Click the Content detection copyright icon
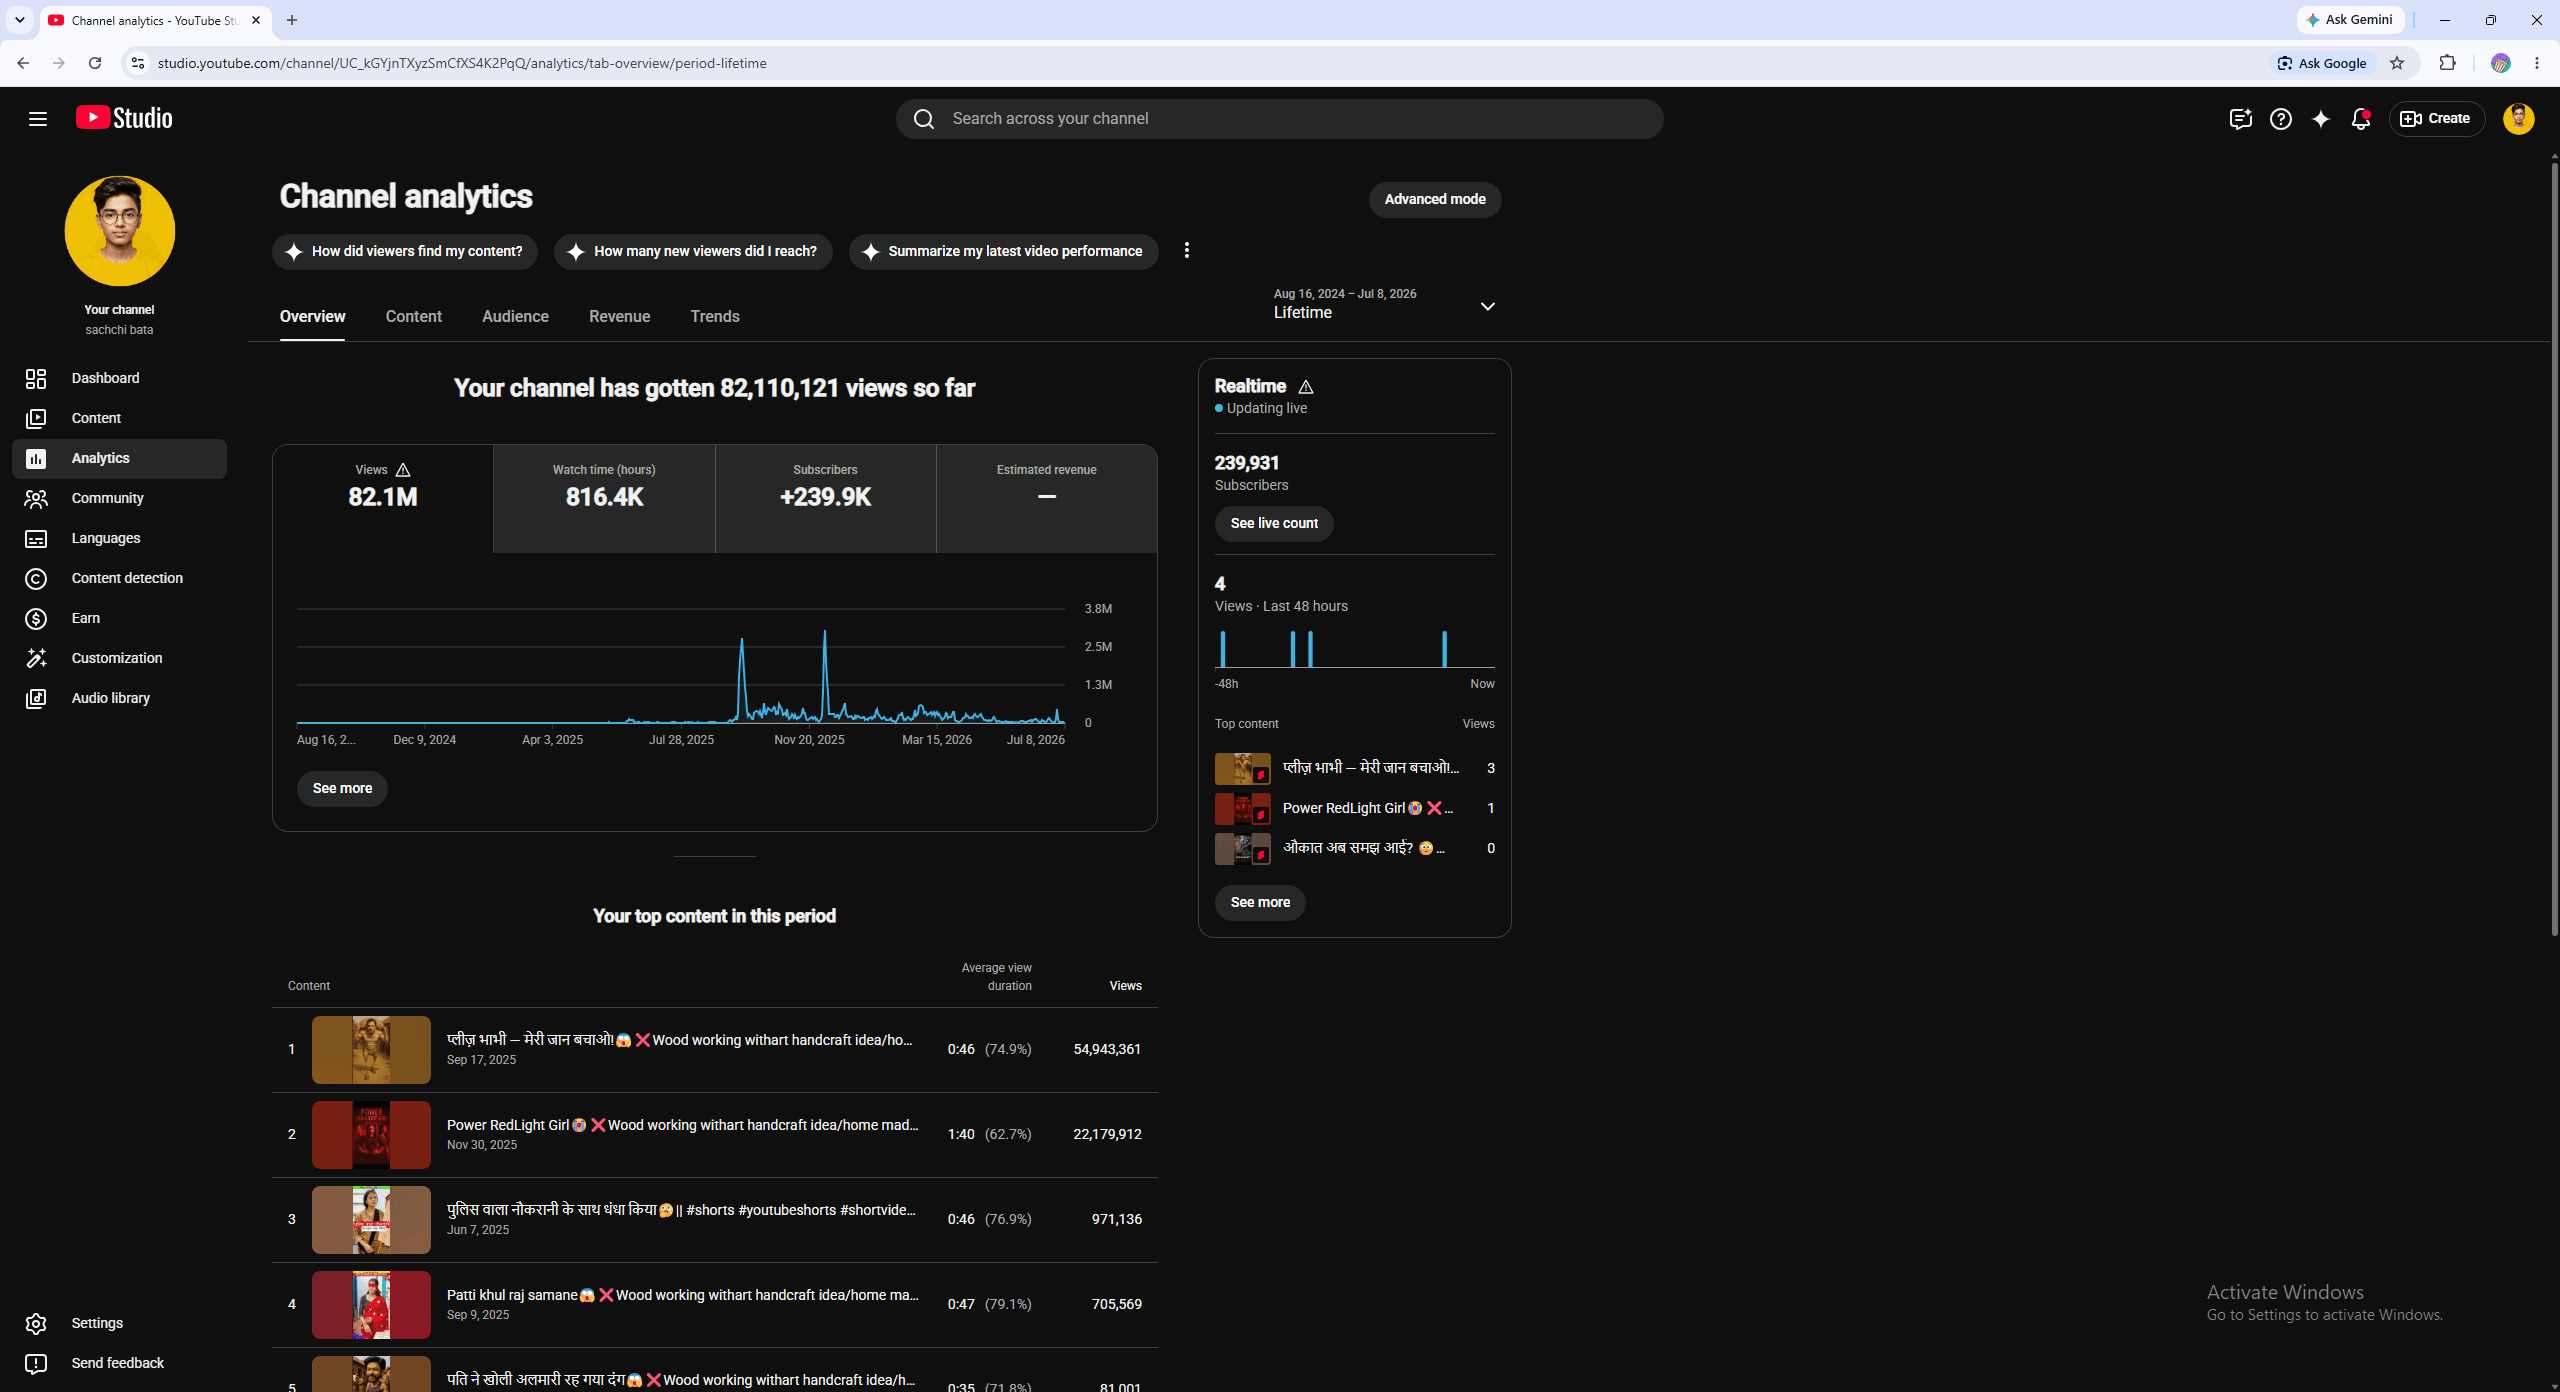Image resolution: width=2560 pixels, height=1392 pixels. [36, 578]
